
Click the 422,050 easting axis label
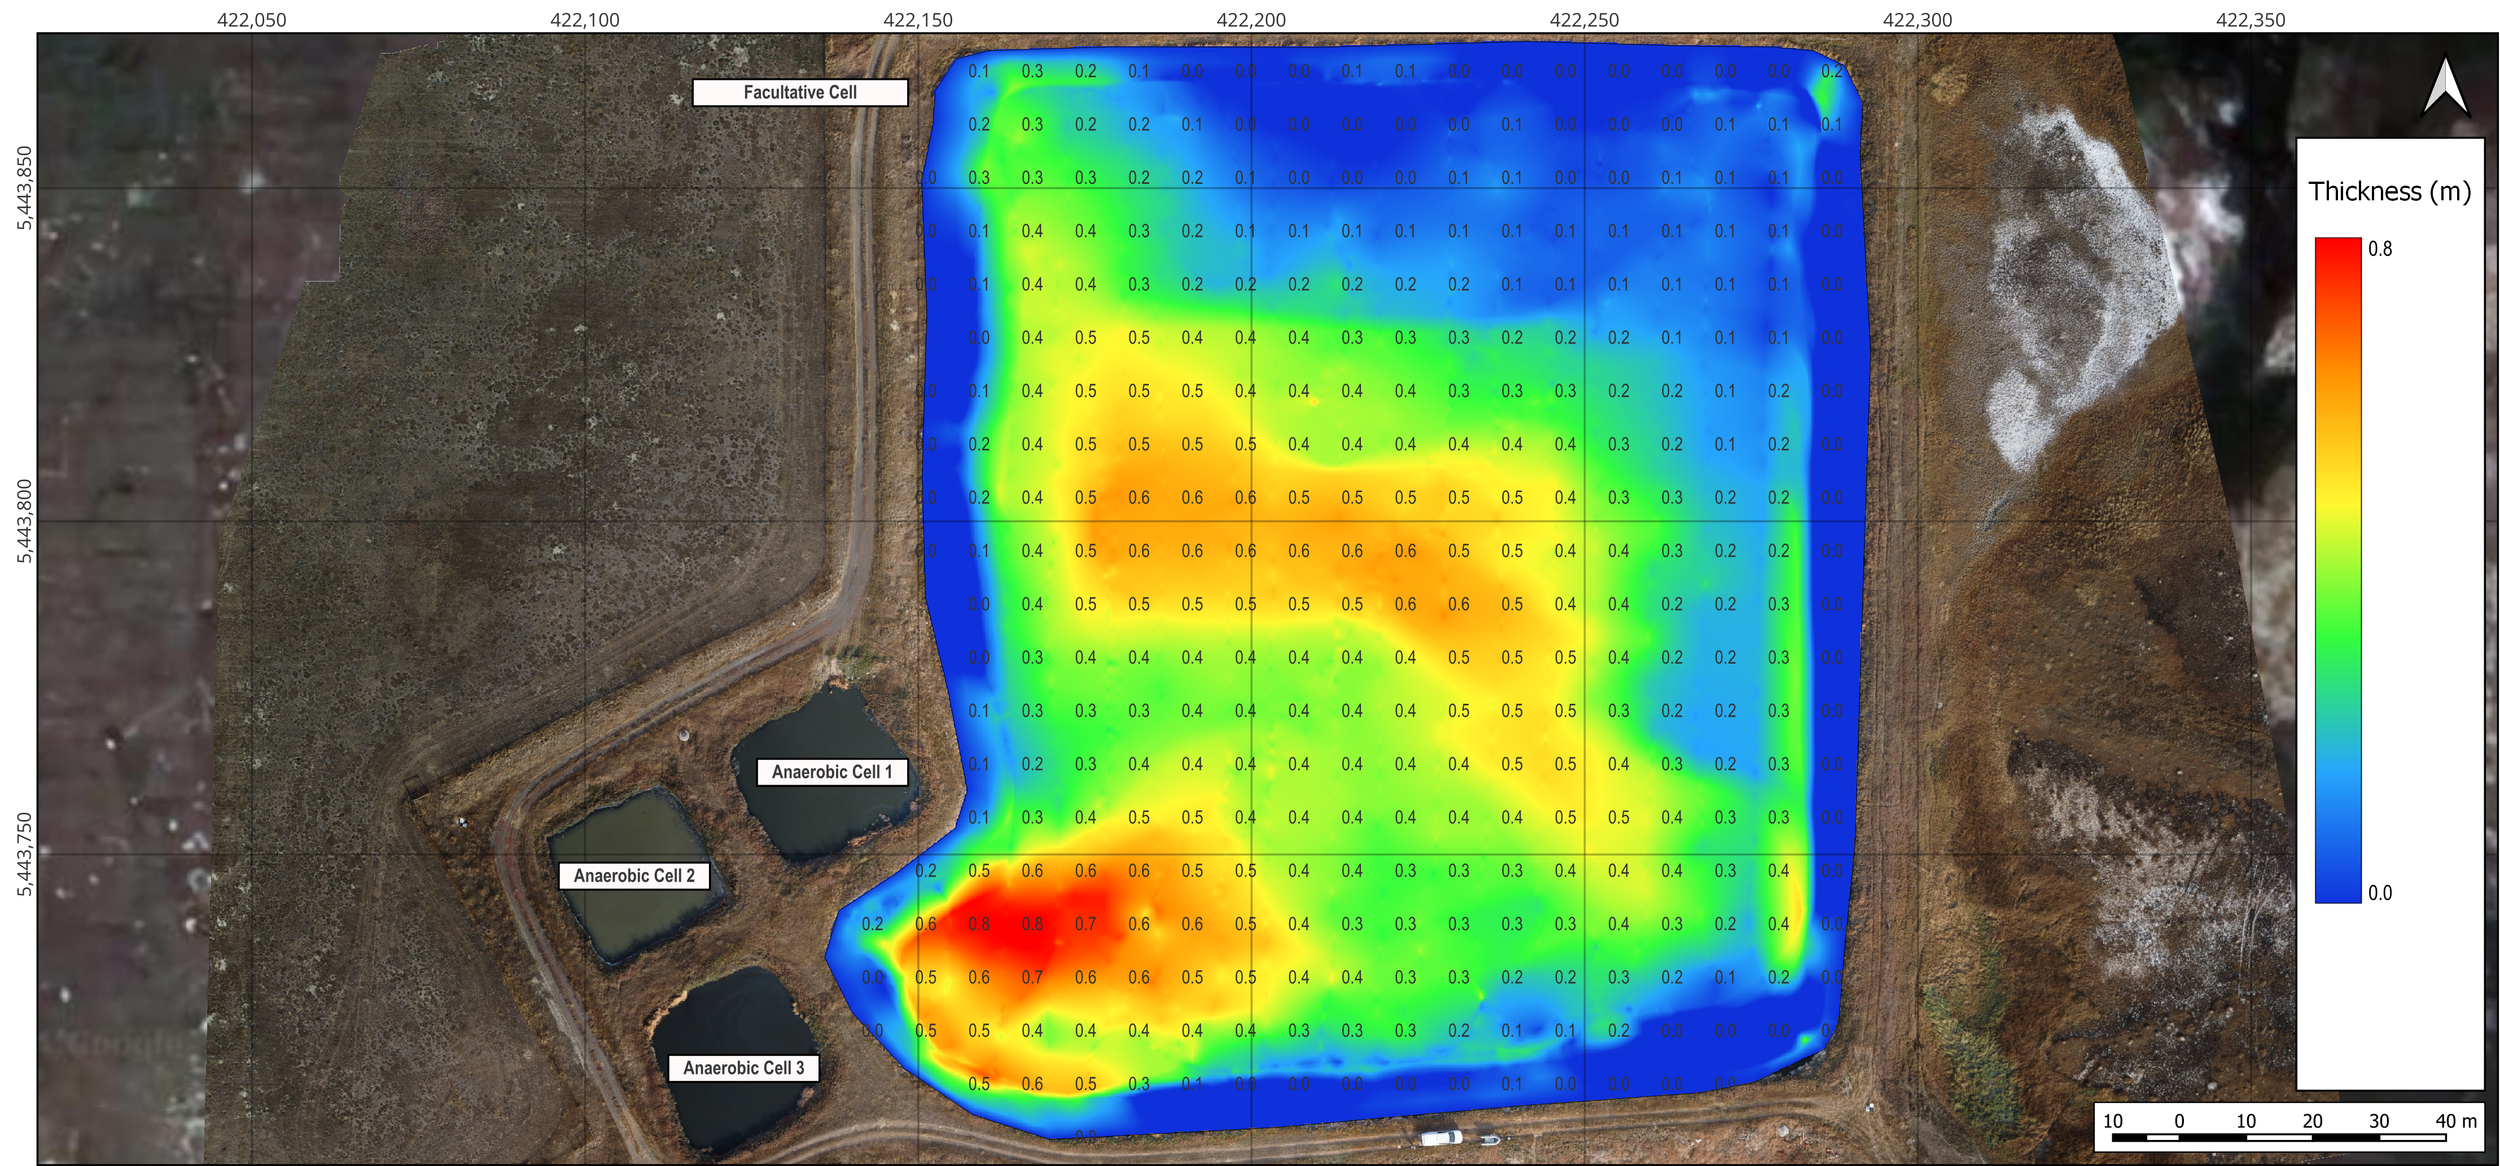tap(252, 20)
